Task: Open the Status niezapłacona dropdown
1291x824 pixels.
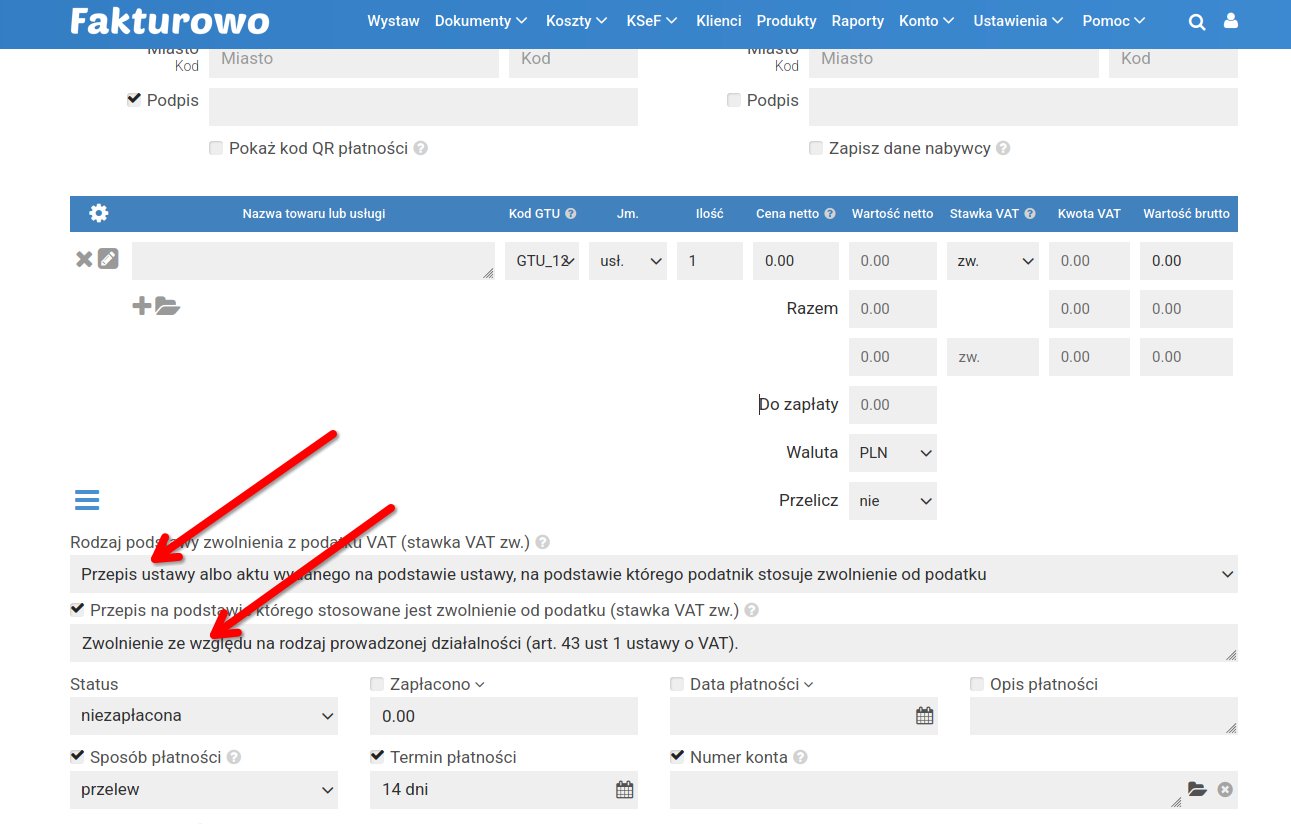Action: click(x=204, y=716)
